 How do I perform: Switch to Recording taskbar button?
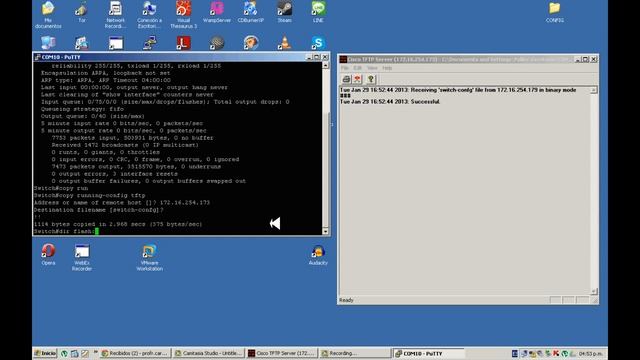(x=355, y=353)
